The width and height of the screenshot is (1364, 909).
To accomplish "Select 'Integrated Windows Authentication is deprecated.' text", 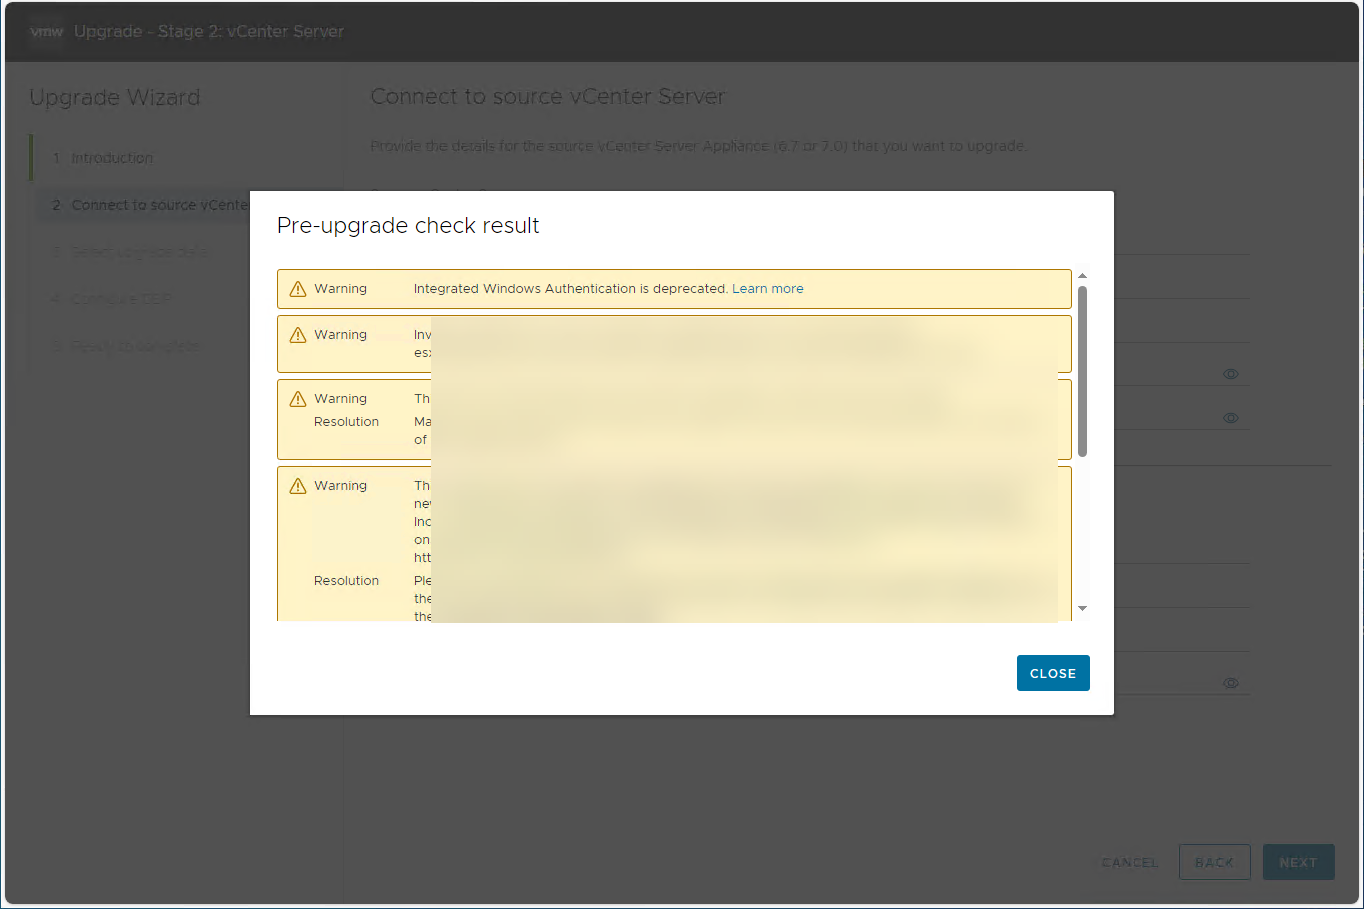I will point(571,289).
